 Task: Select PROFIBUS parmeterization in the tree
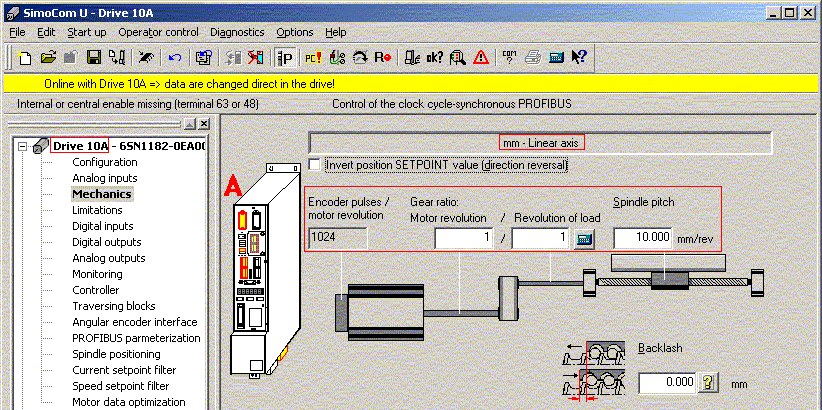(136, 338)
